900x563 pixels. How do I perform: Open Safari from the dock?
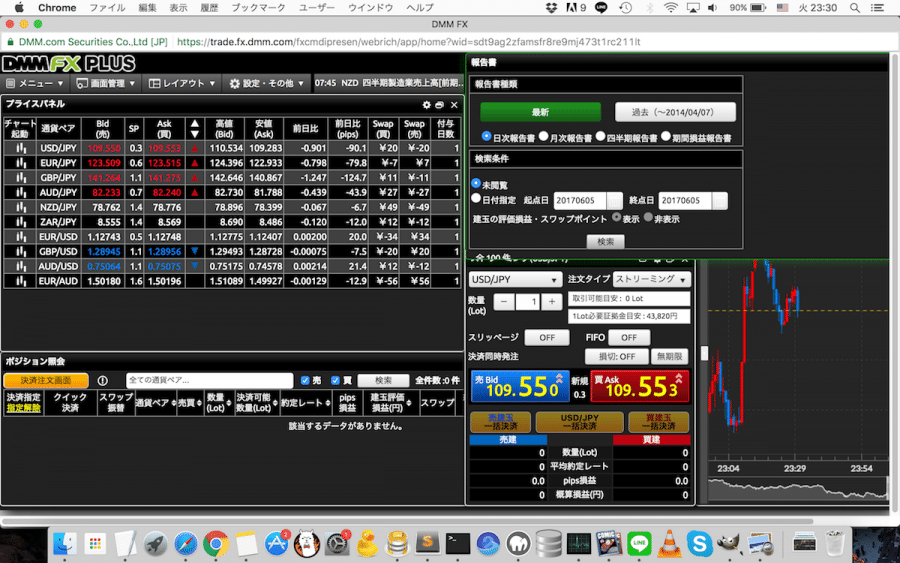(185, 543)
